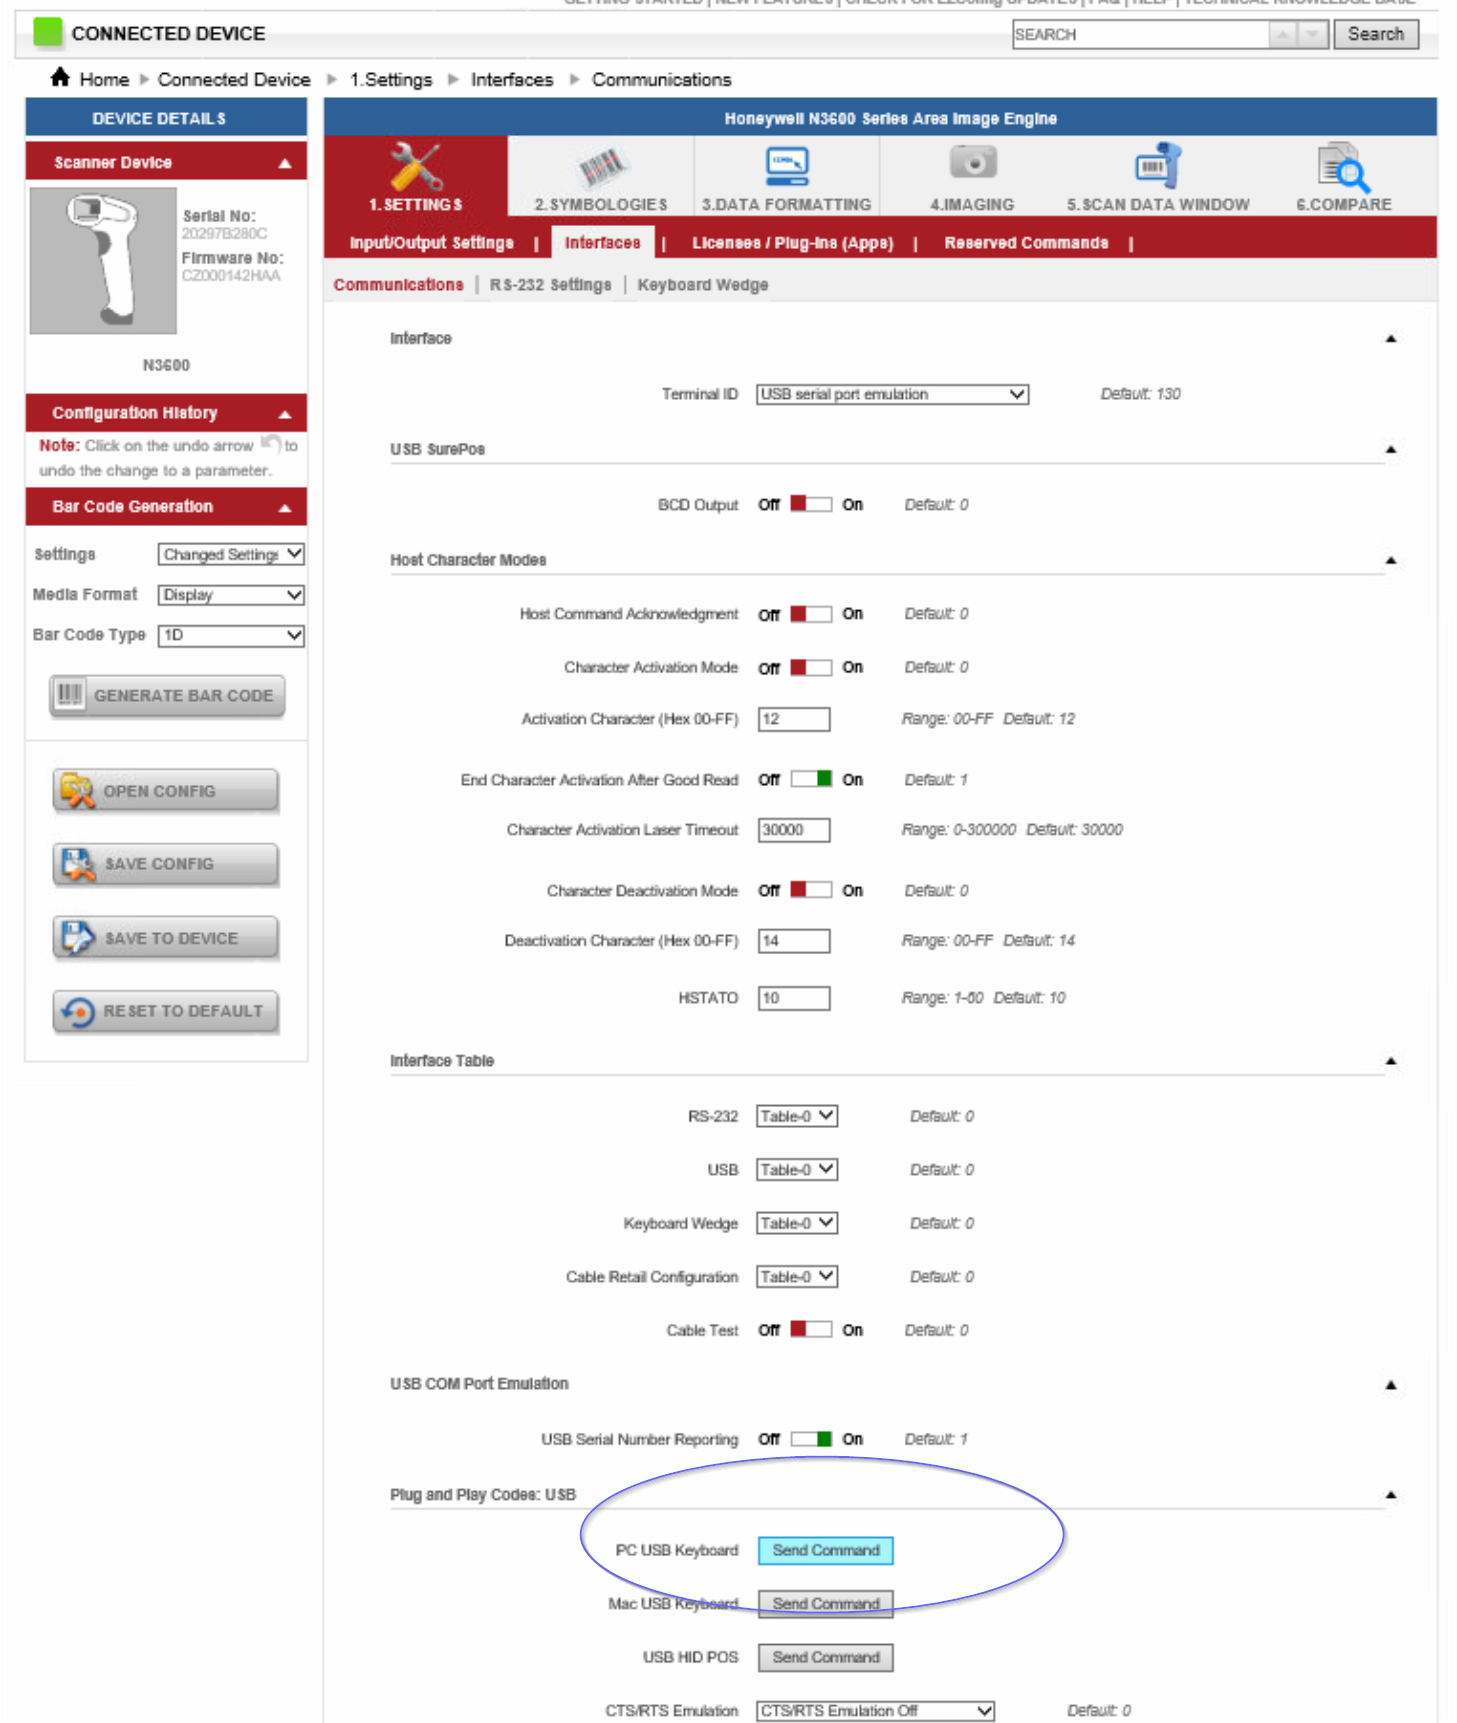Send Command for Mac USB Keyboard
1457x1723 pixels.
tap(825, 1603)
